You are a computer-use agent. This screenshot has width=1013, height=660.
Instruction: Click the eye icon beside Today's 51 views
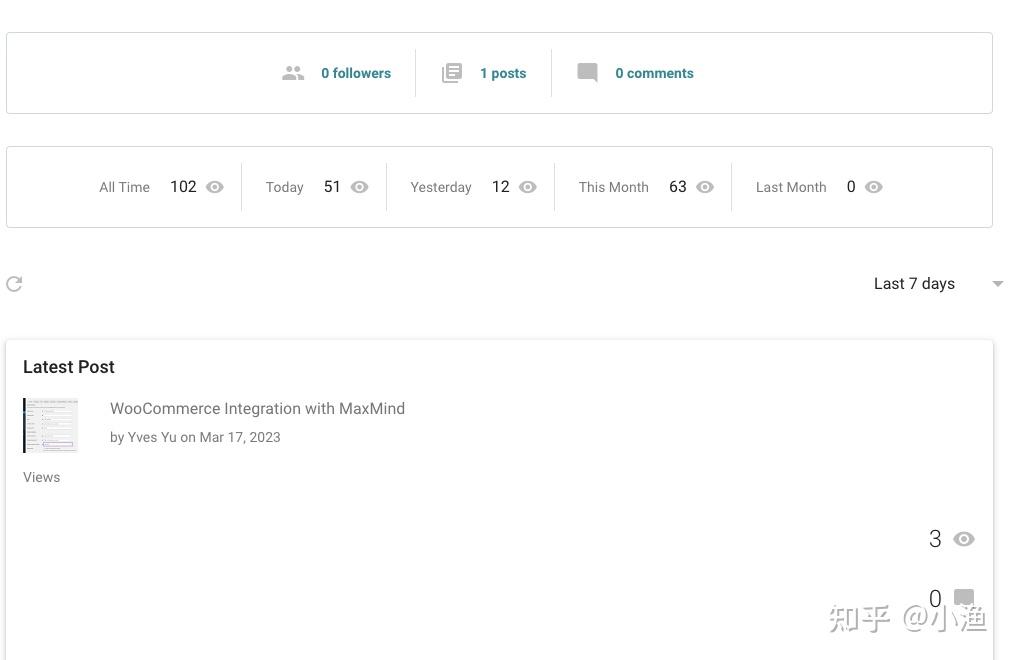(x=360, y=187)
